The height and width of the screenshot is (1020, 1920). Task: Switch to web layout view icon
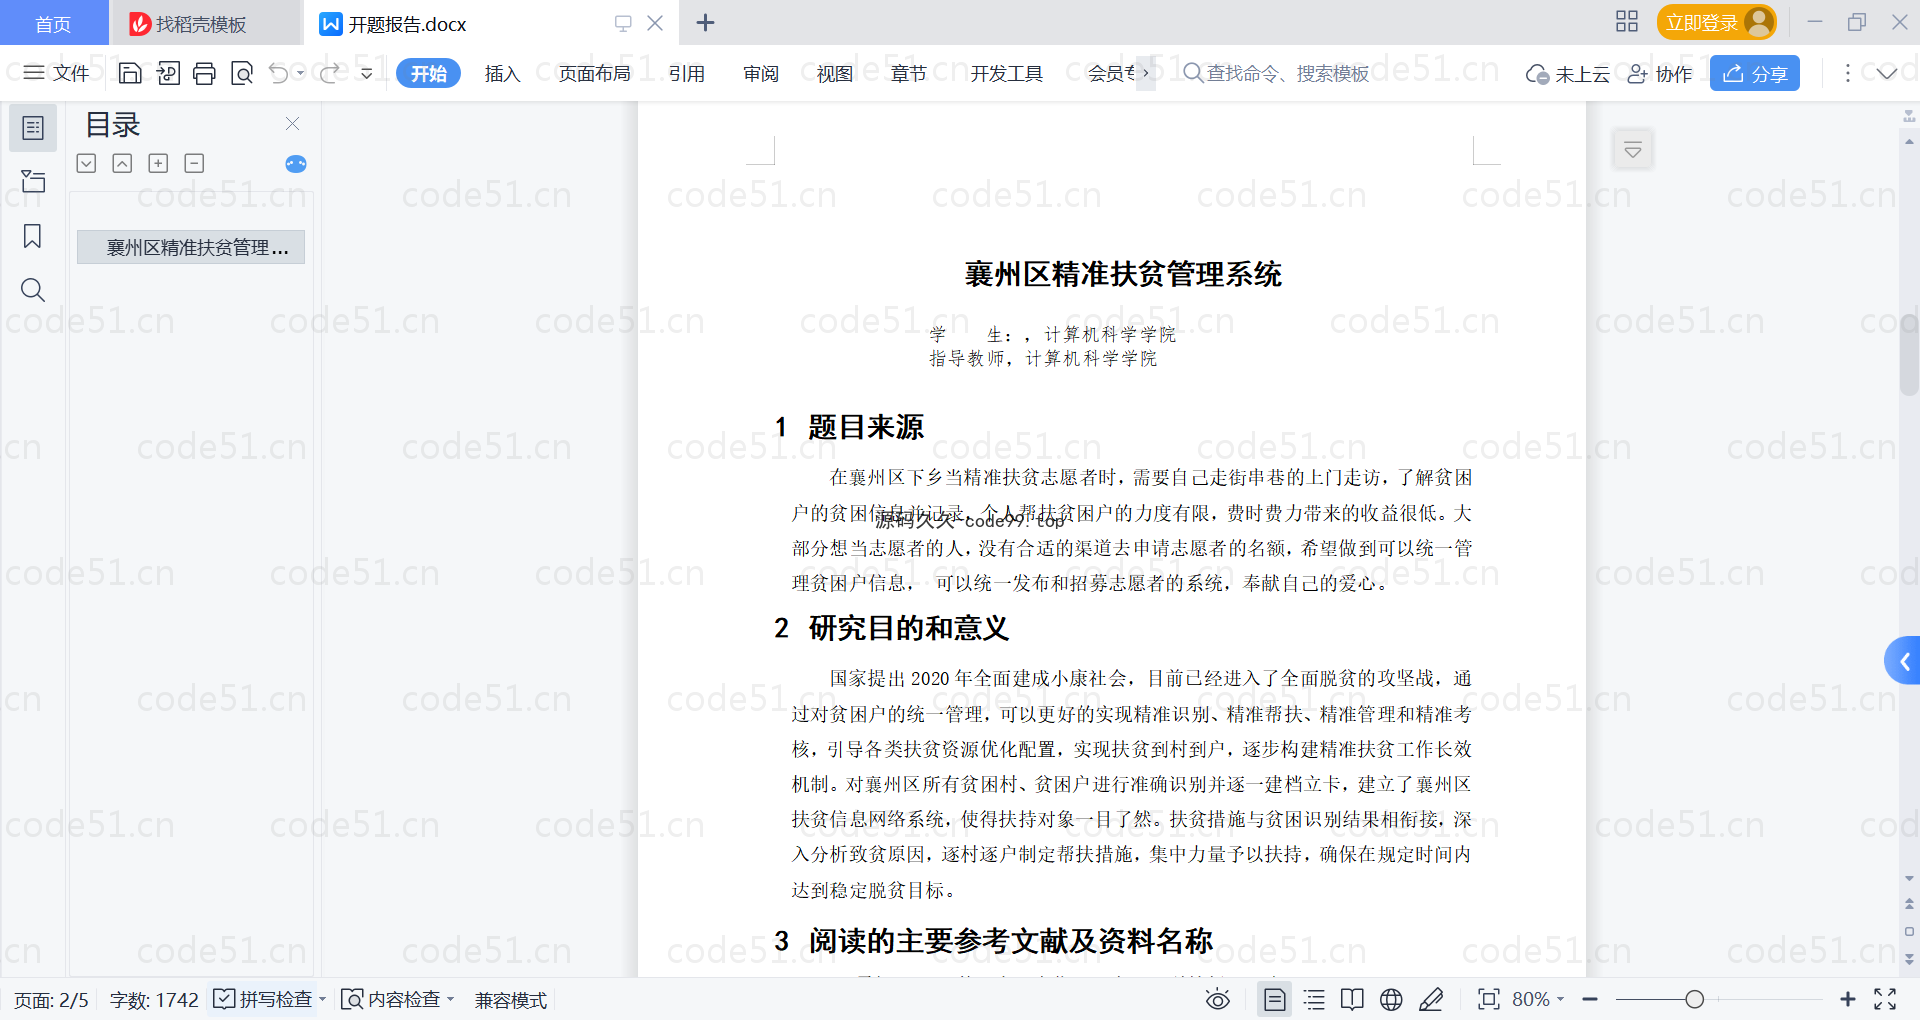pyautogui.click(x=1391, y=999)
